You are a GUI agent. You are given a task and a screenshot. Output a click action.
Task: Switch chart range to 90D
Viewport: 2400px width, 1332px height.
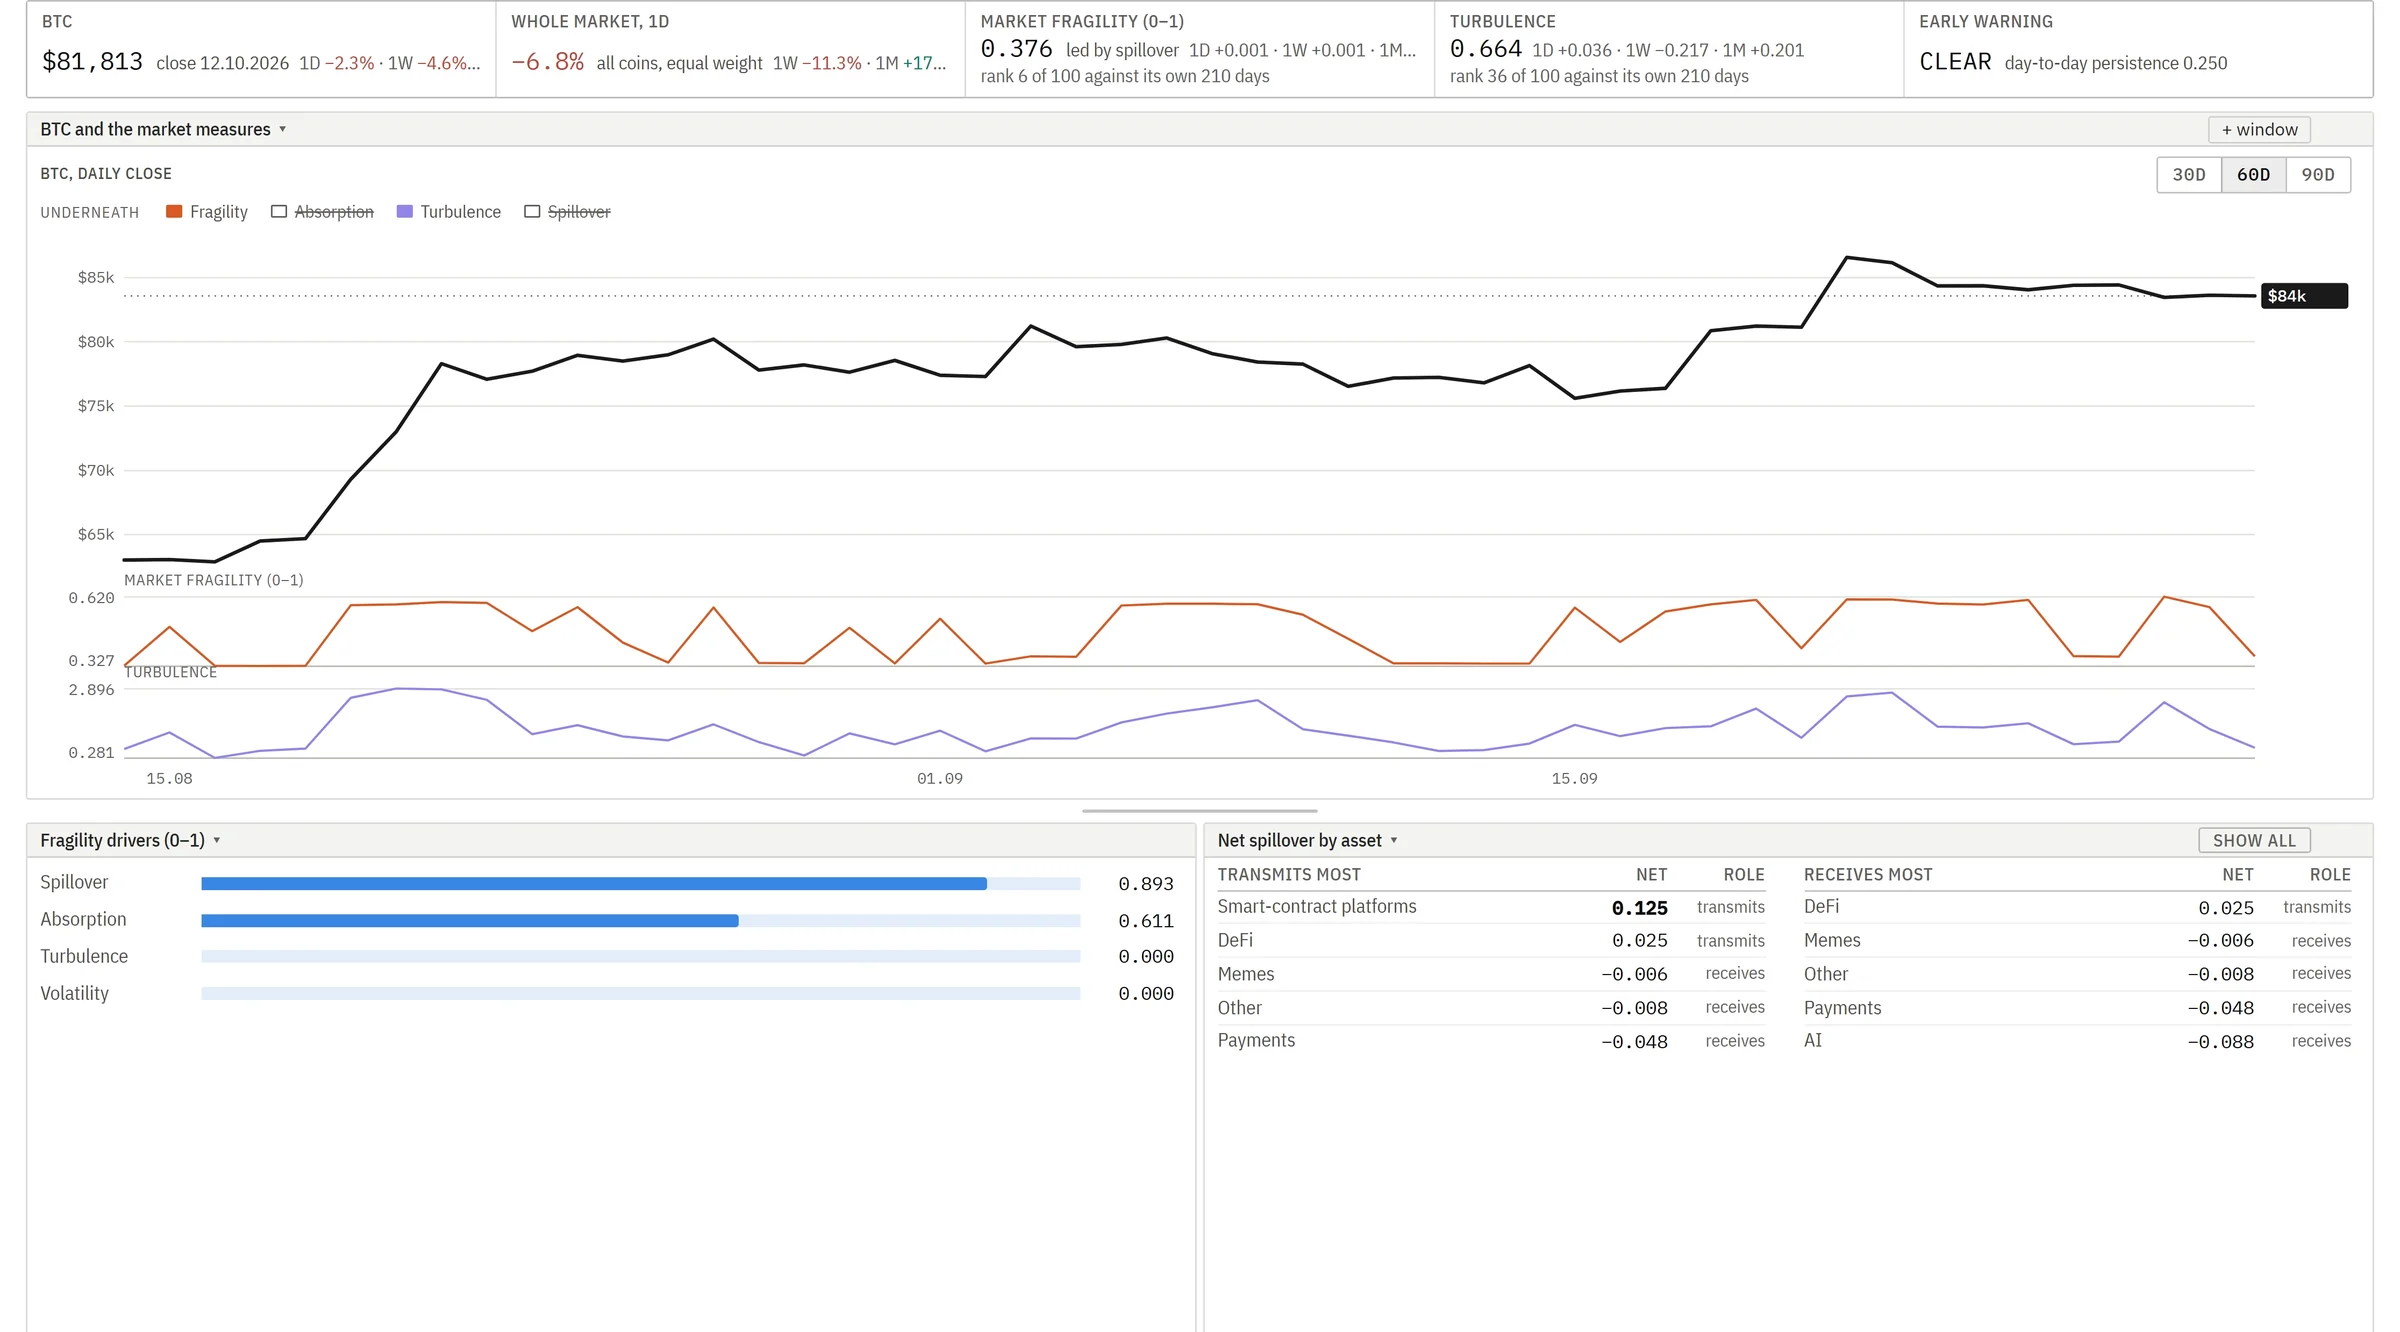coord(2318,175)
